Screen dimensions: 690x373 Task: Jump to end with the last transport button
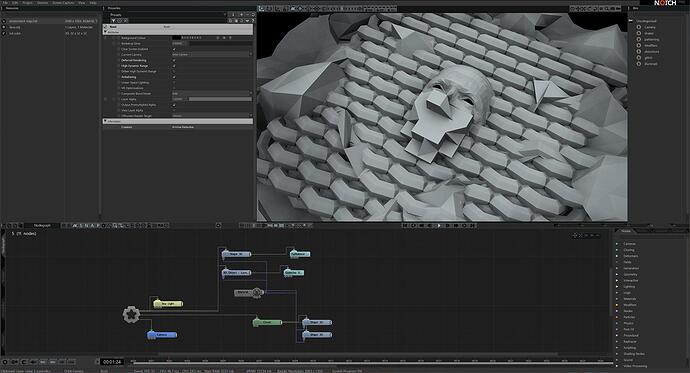click(472, 225)
